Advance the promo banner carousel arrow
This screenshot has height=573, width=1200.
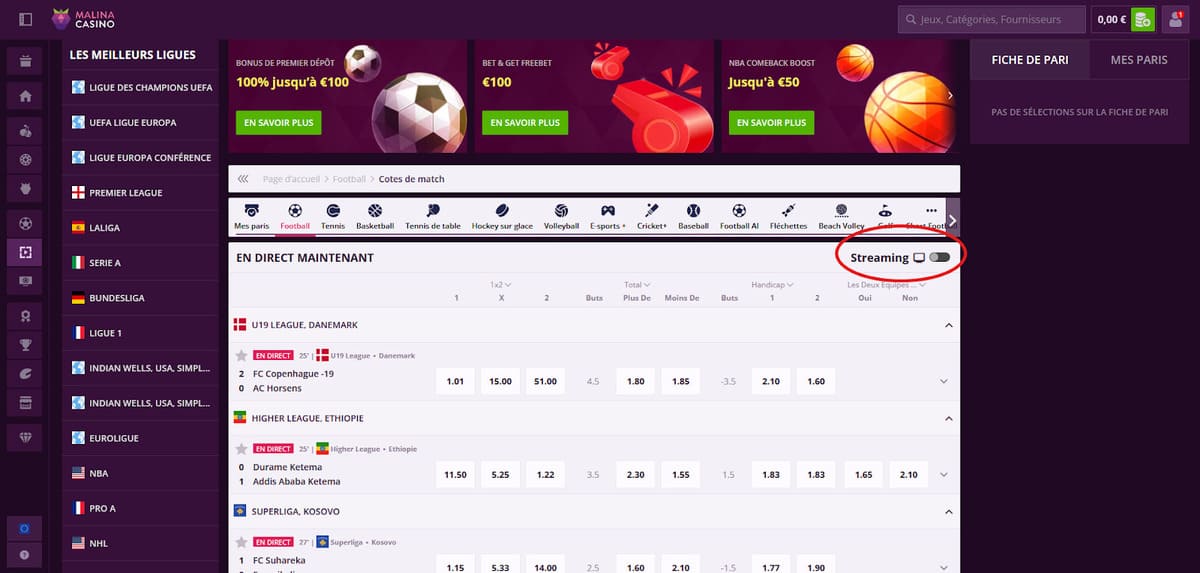(x=950, y=95)
